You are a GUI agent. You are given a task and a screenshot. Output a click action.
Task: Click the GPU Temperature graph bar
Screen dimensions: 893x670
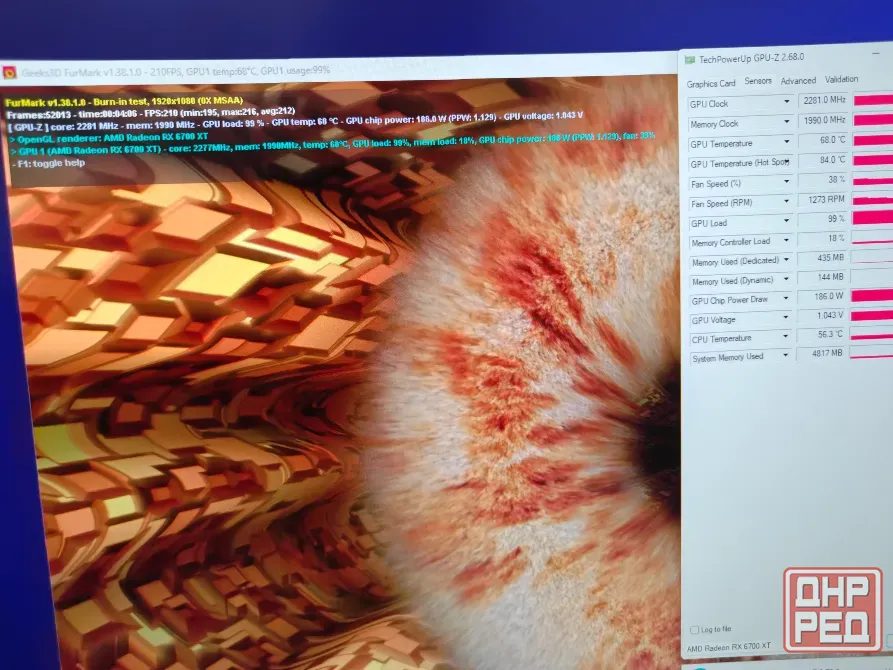point(873,140)
